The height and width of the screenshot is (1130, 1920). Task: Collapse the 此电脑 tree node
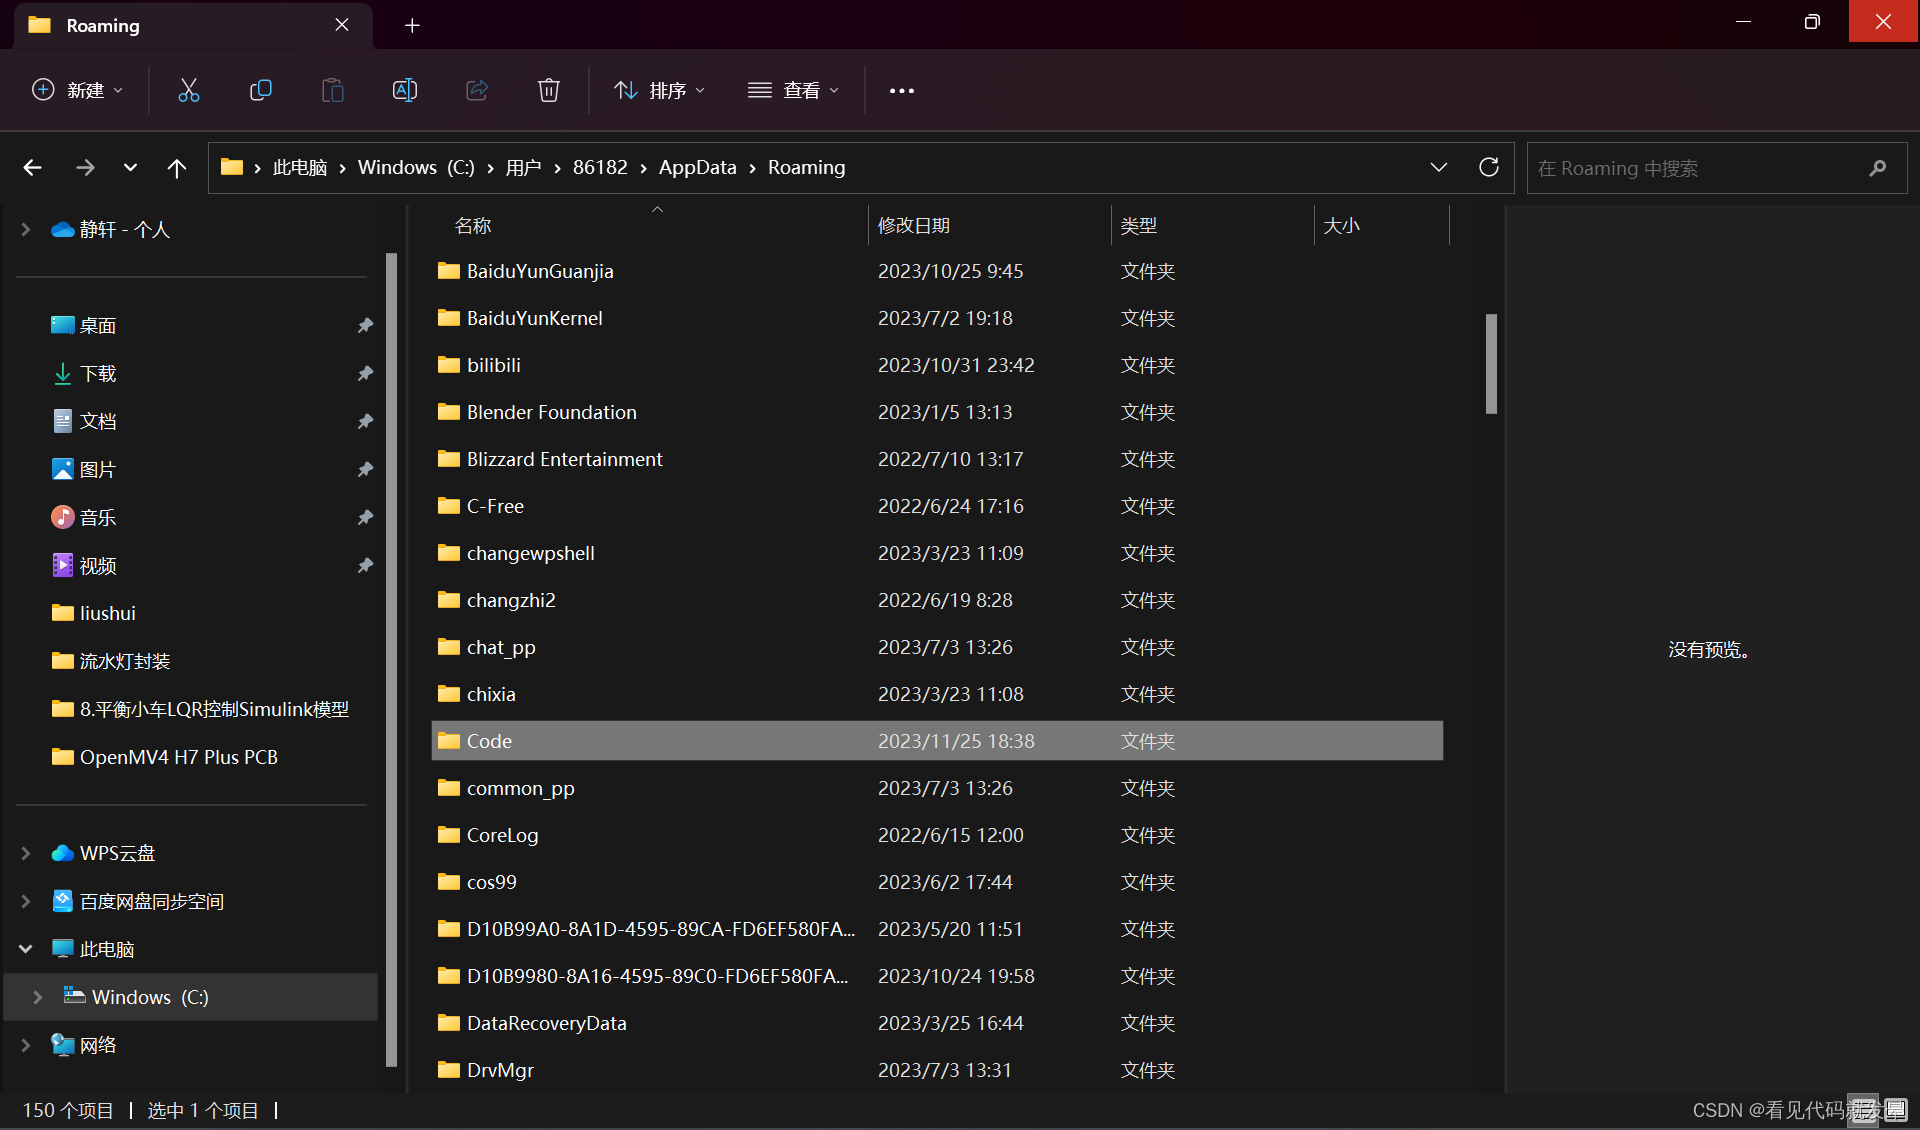pos(26,949)
